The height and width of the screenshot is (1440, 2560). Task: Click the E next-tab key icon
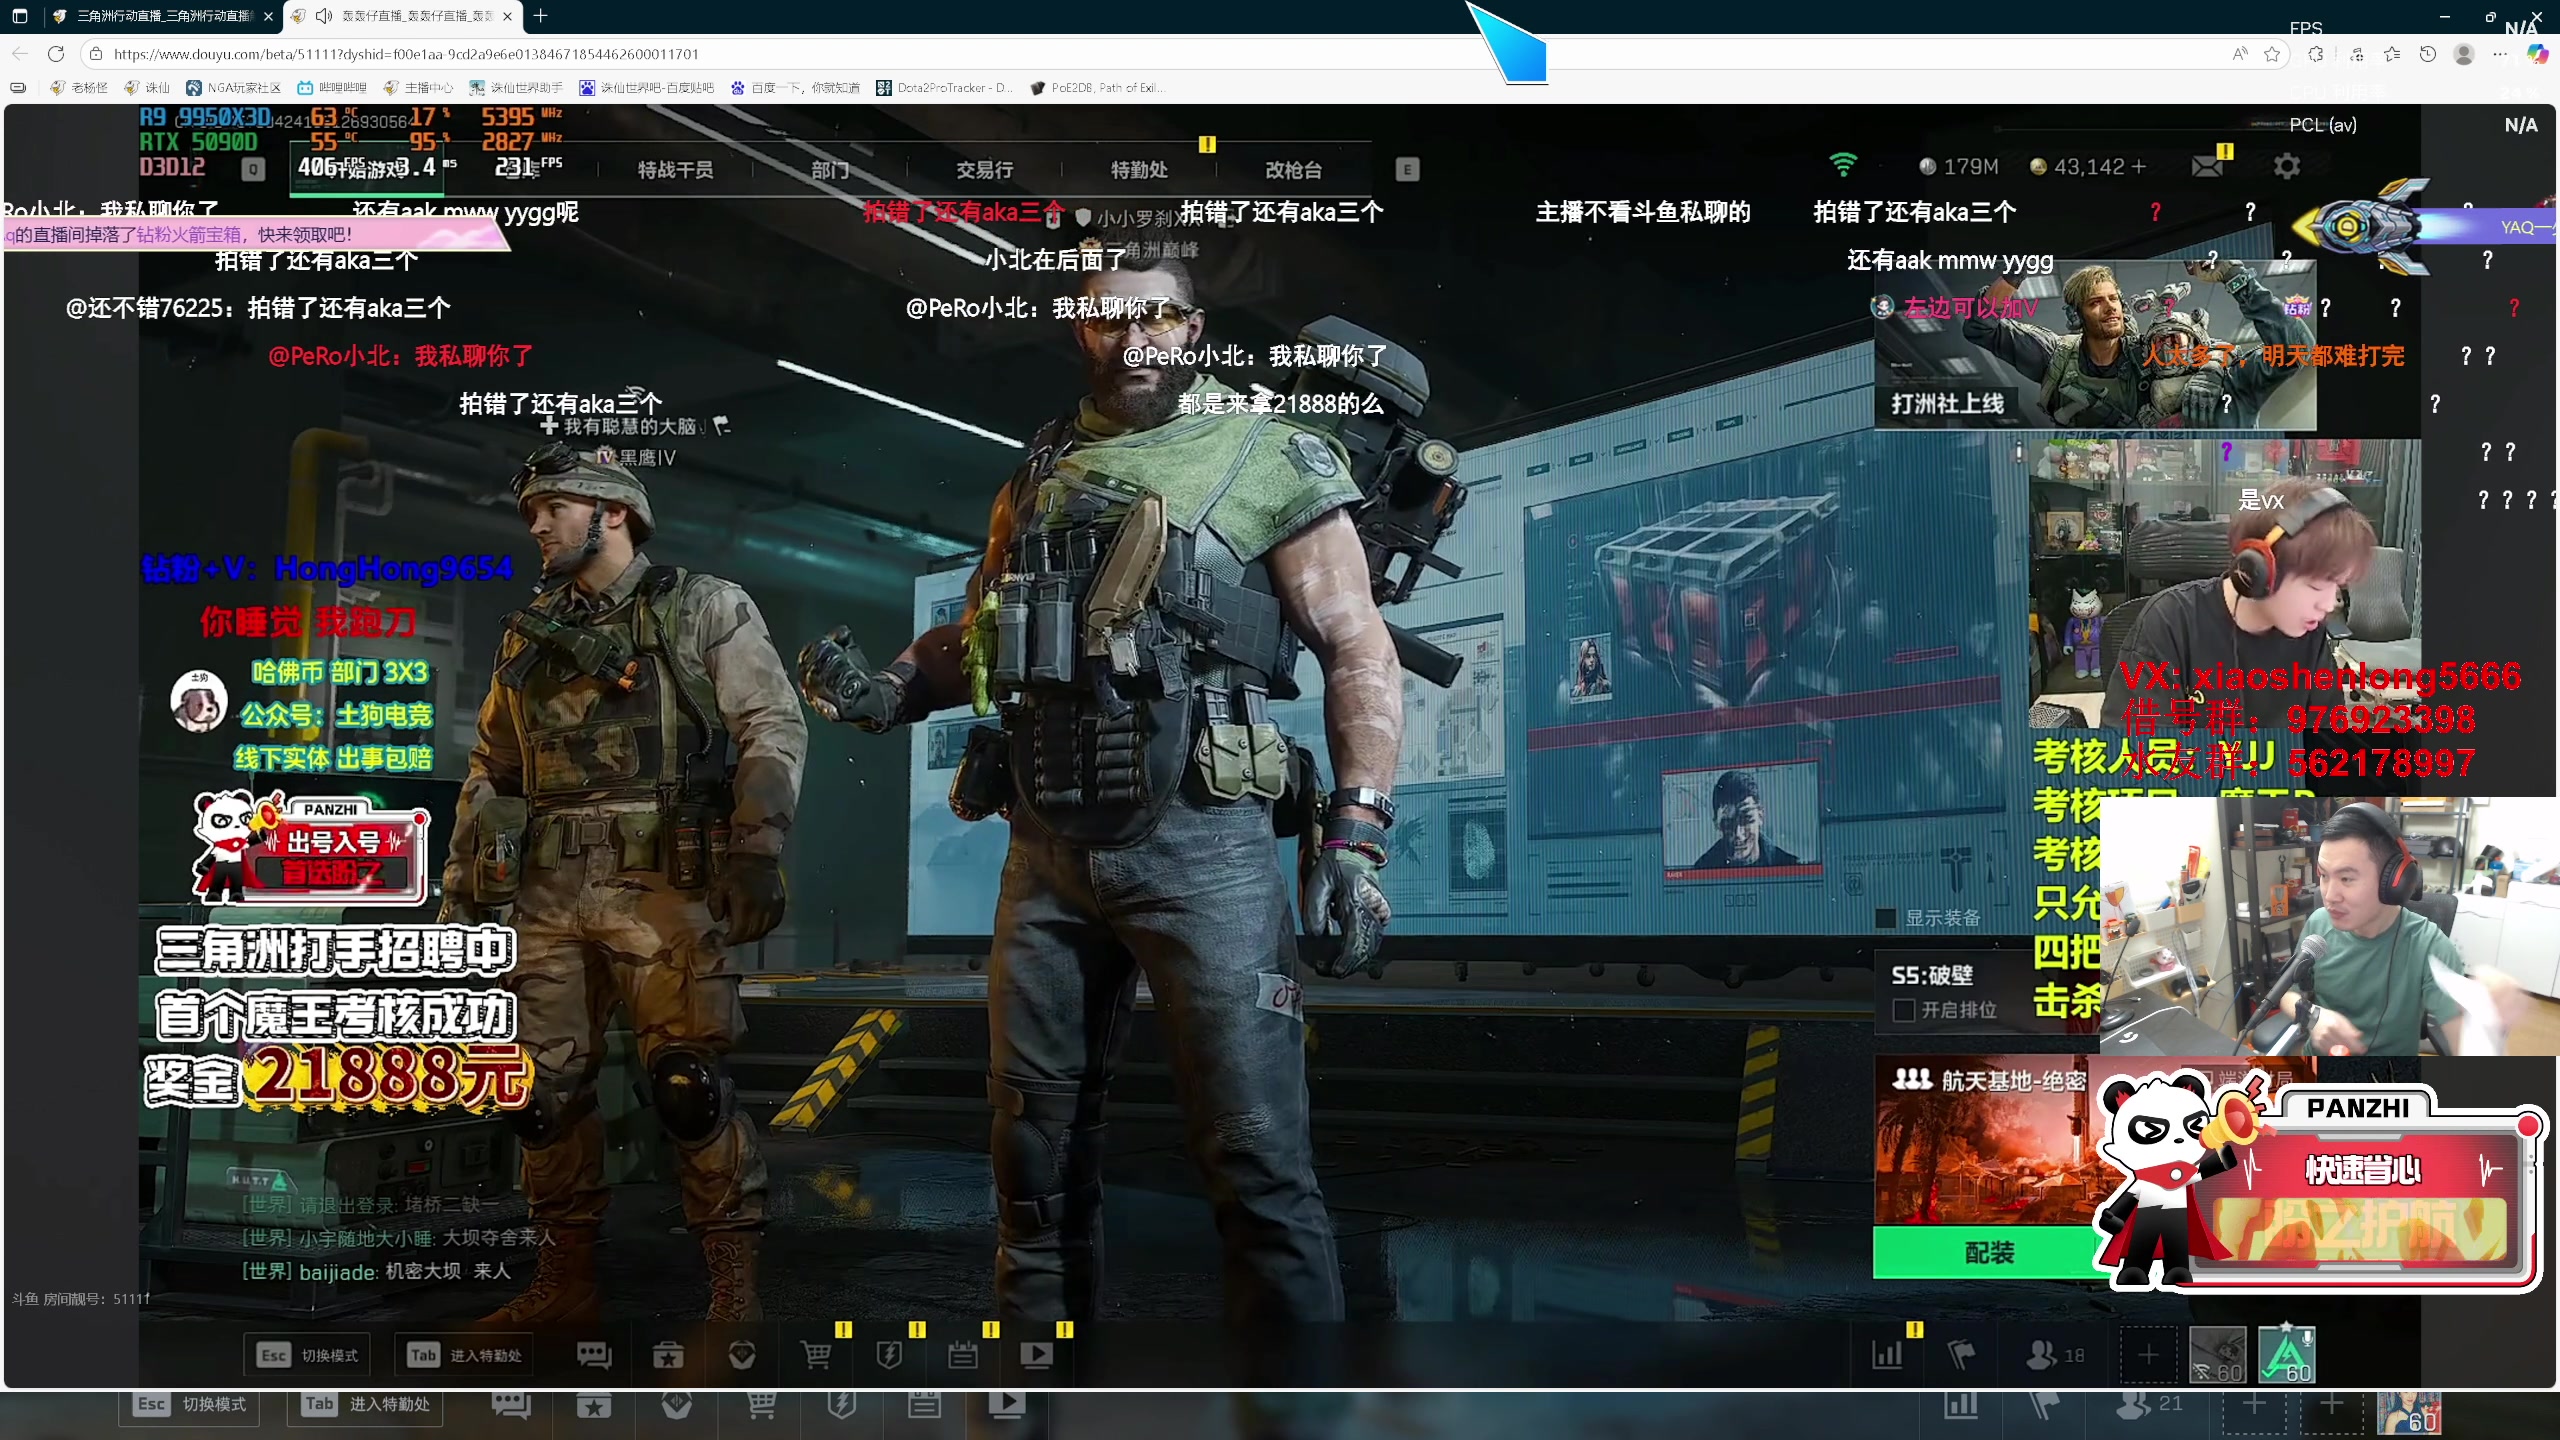1407,170
